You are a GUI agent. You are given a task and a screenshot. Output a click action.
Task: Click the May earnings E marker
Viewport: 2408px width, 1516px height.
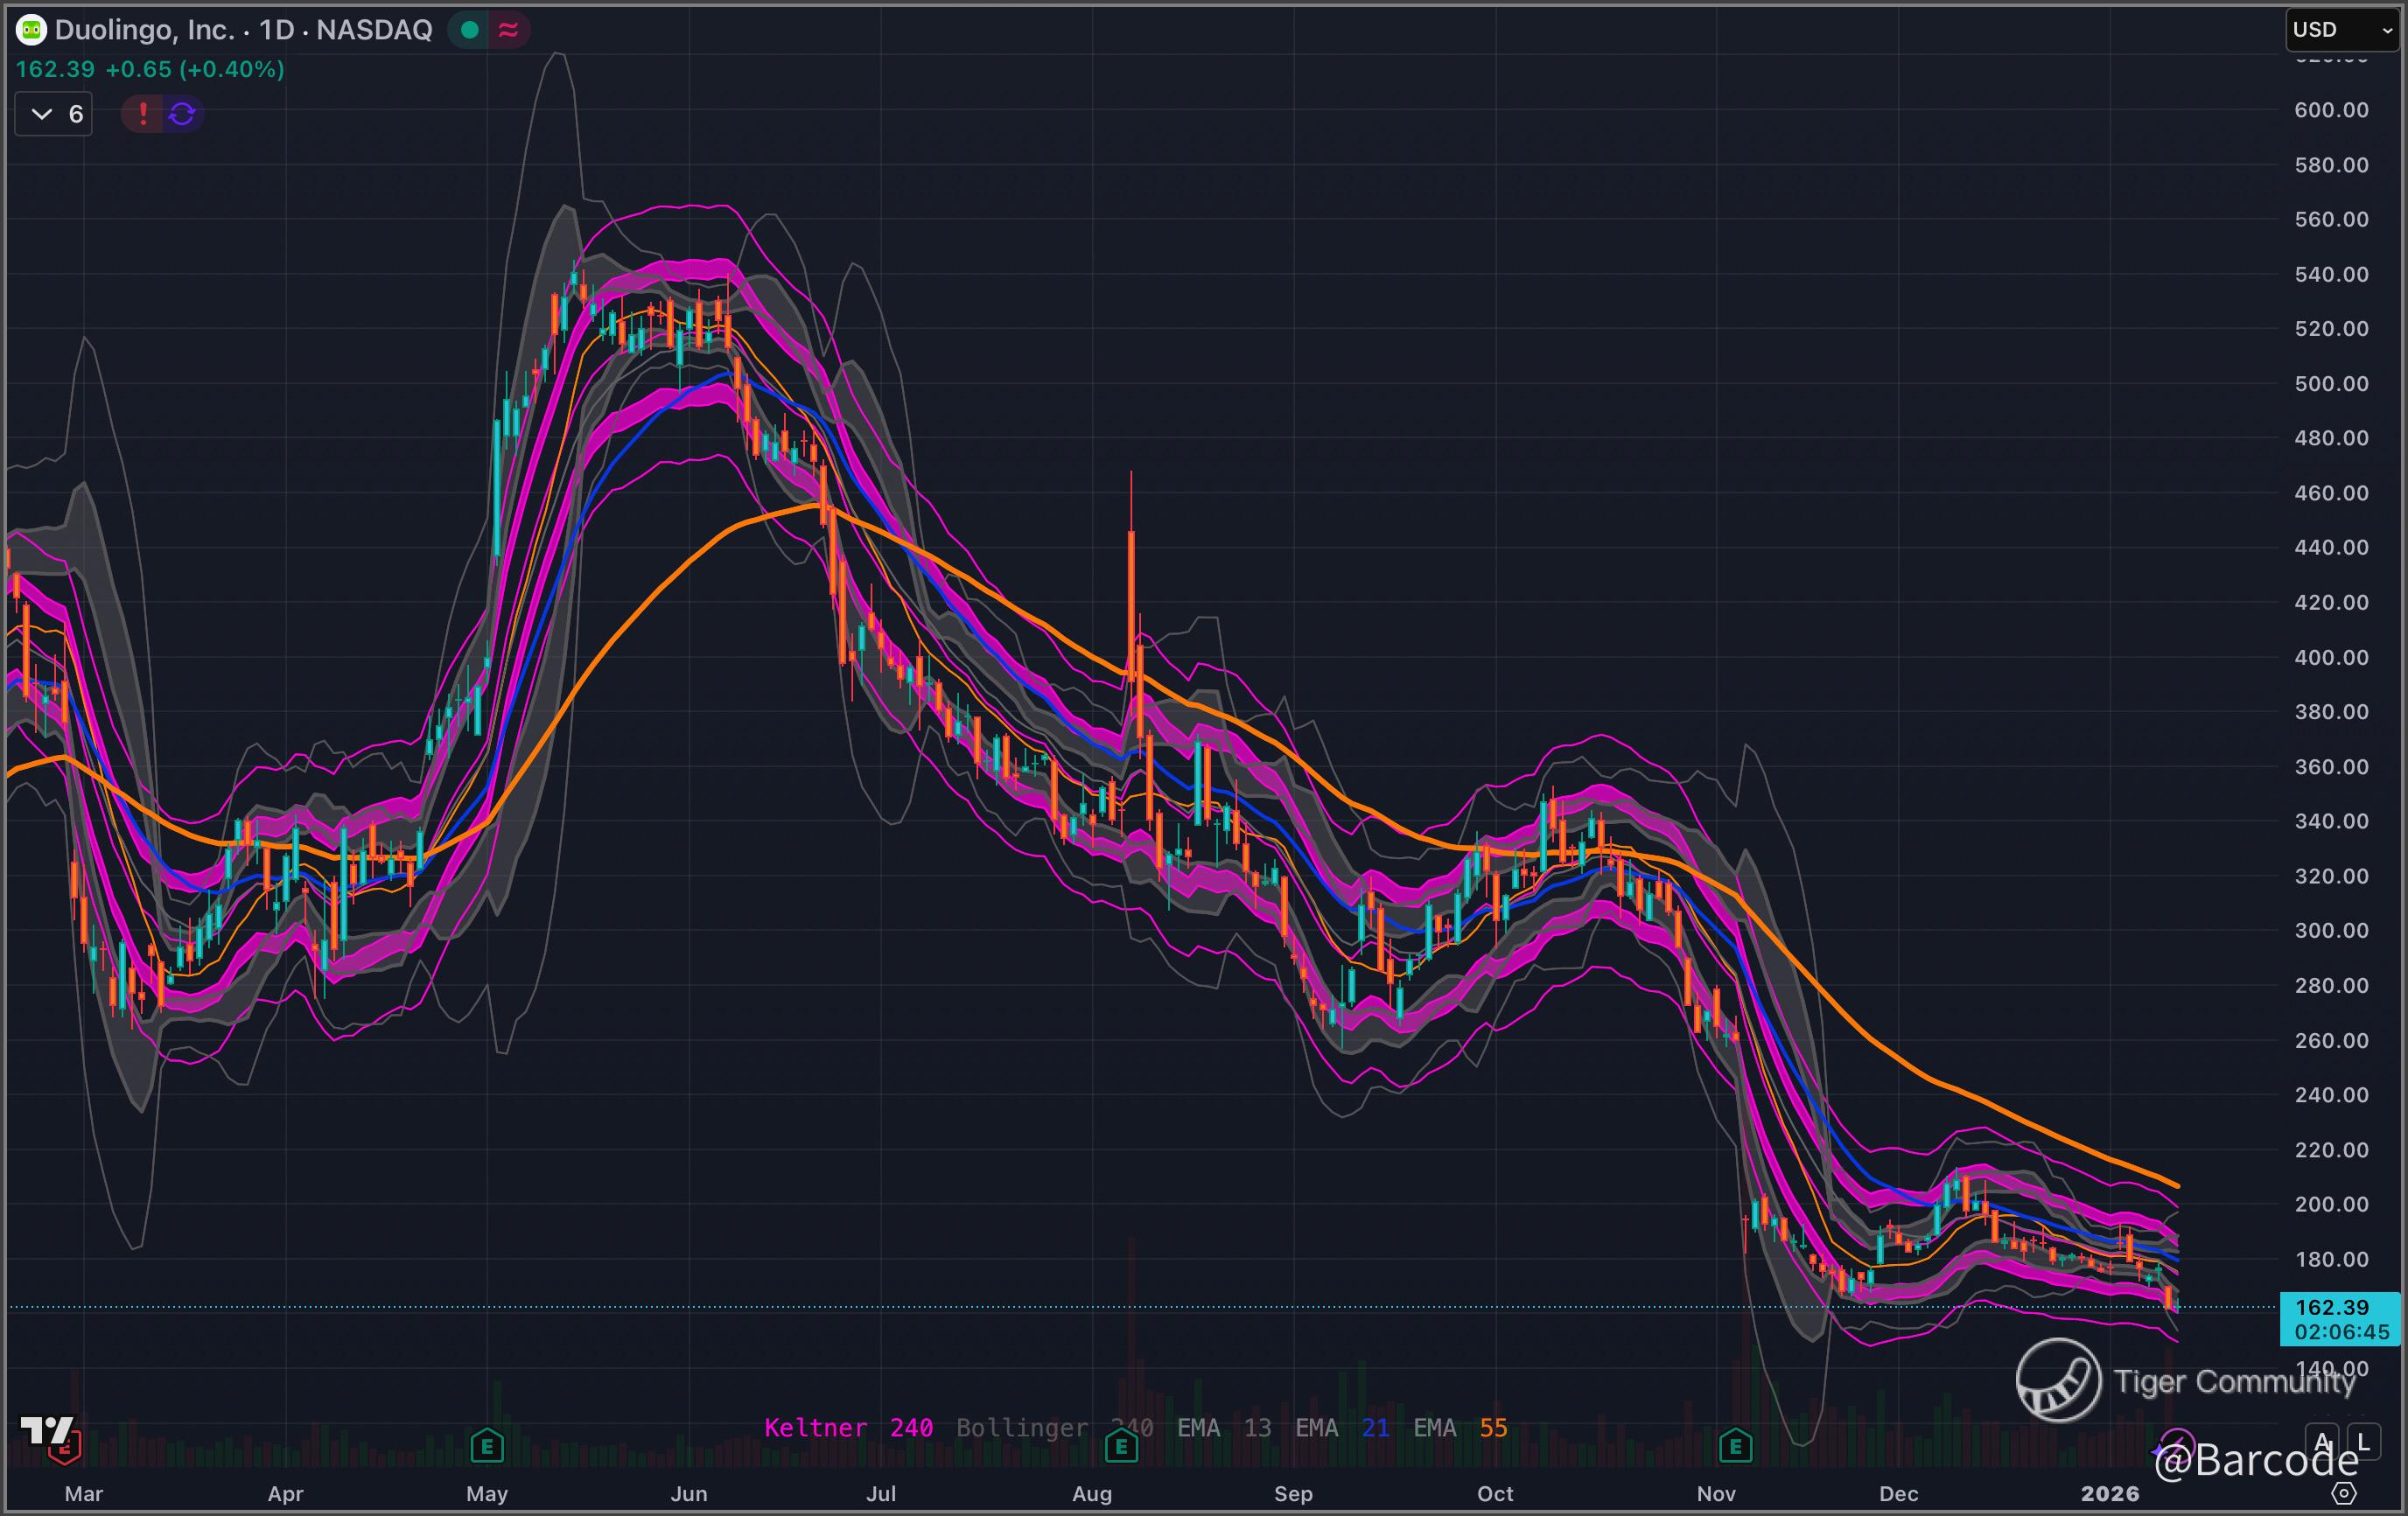[x=487, y=1445]
